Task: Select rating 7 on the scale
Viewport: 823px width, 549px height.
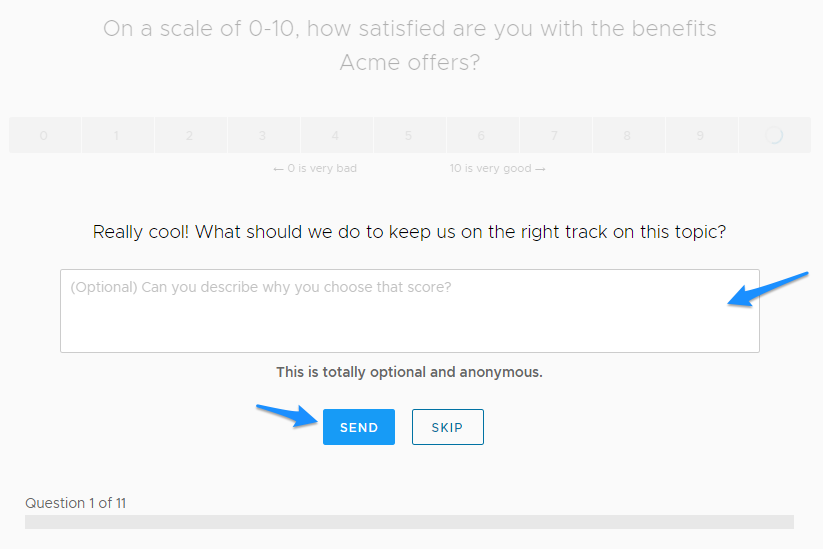Action: (555, 135)
